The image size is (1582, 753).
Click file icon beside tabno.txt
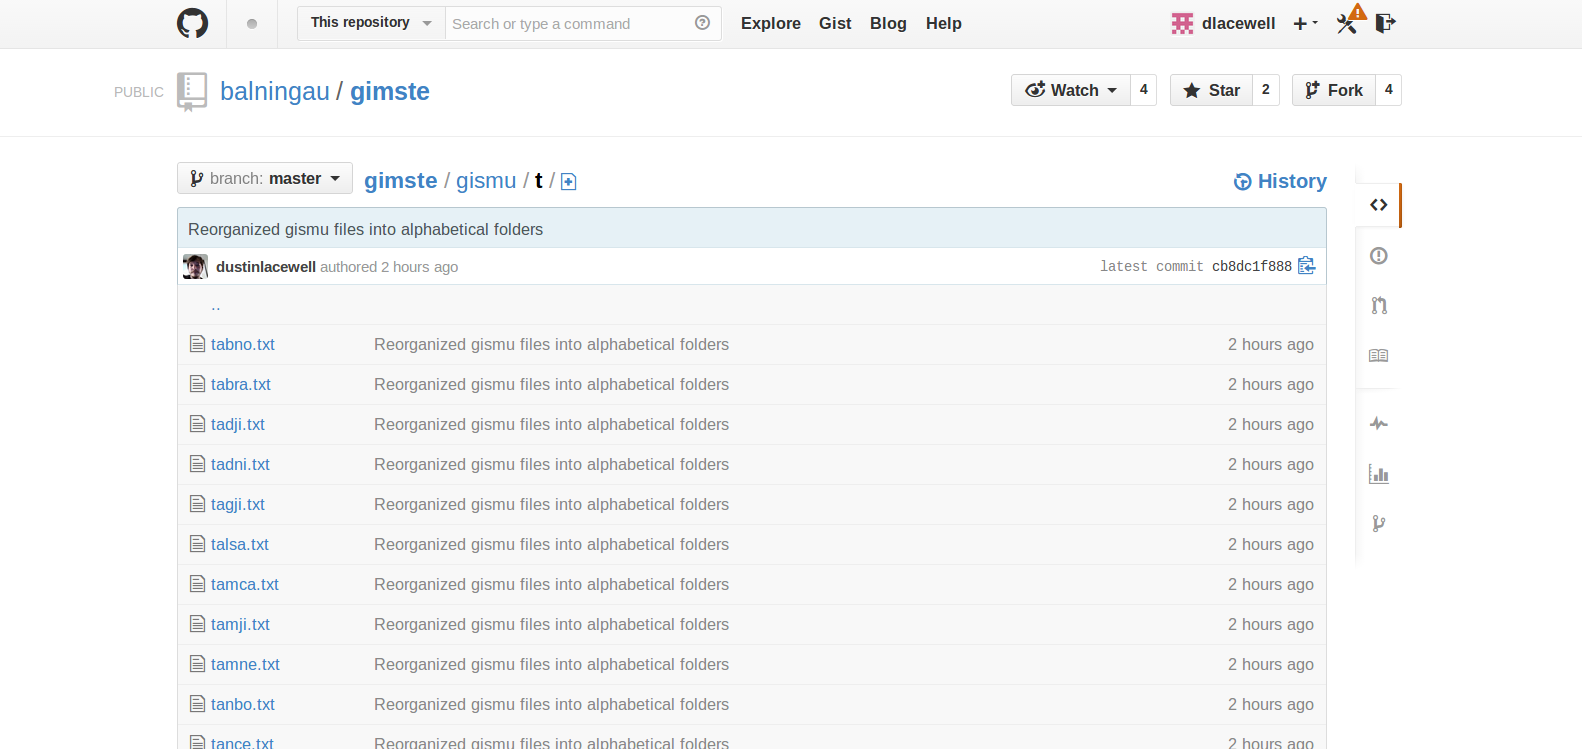[197, 344]
